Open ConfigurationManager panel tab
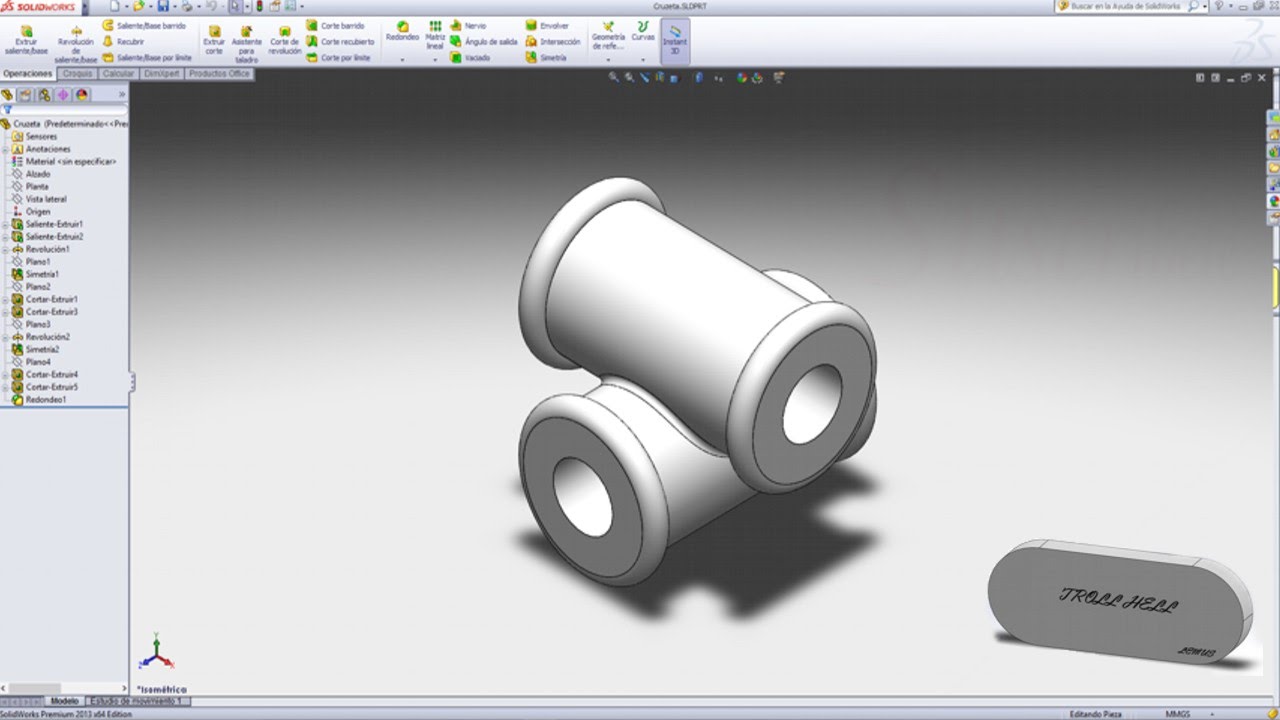Image resolution: width=1280 pixels, height=720 pixels. click(45, 95)
